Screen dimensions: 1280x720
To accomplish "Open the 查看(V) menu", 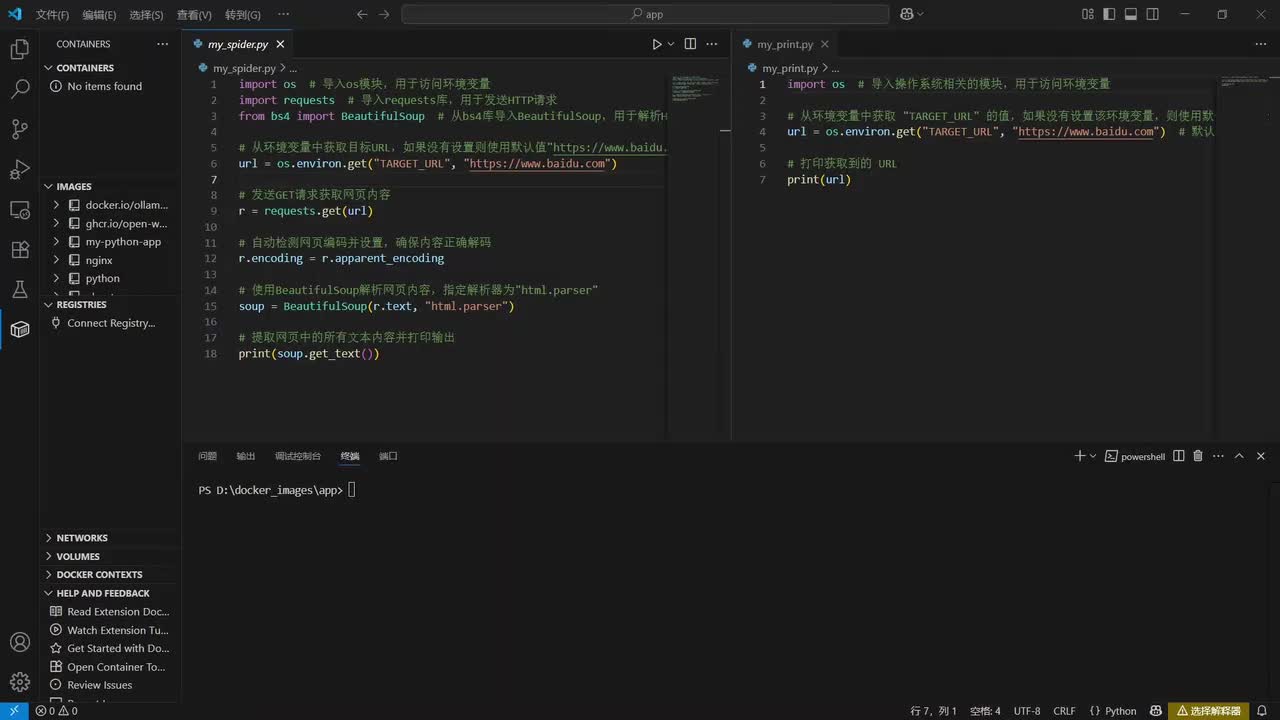I will point(194,15).
